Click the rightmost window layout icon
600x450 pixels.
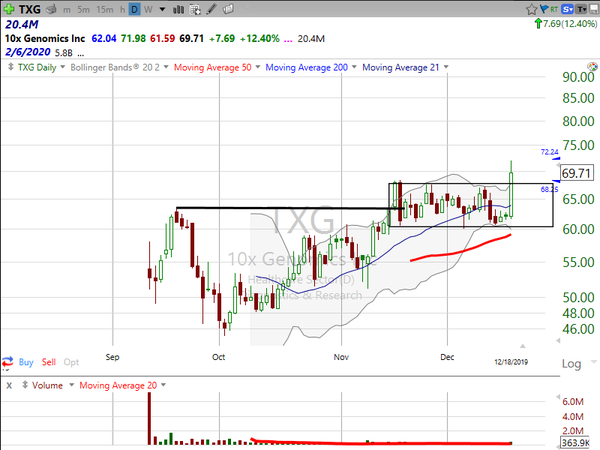[x=593, y=9]
